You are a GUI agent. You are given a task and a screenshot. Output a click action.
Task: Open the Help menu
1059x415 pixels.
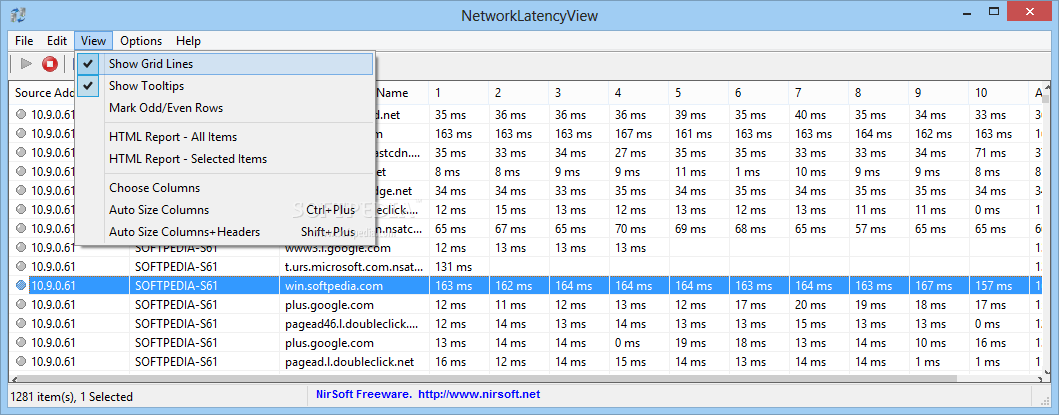click(188, 41)
